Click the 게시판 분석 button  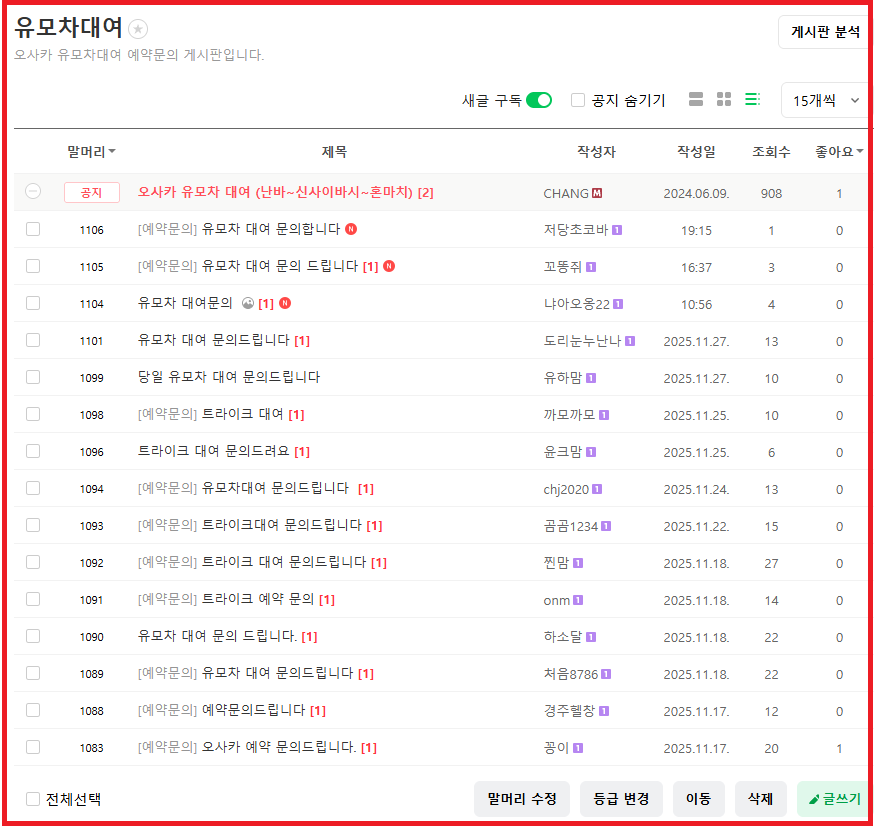pos(824,32)
